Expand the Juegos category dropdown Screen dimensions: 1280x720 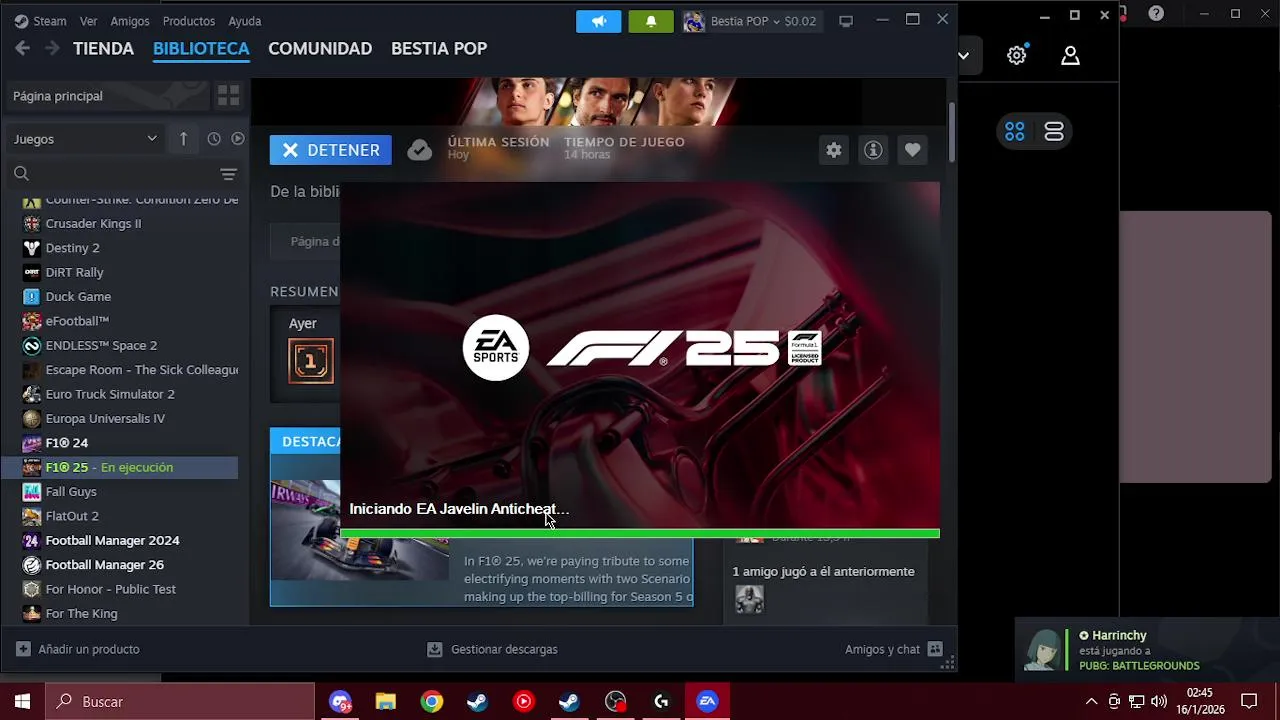pyautogui.click(x=85, y=139)
